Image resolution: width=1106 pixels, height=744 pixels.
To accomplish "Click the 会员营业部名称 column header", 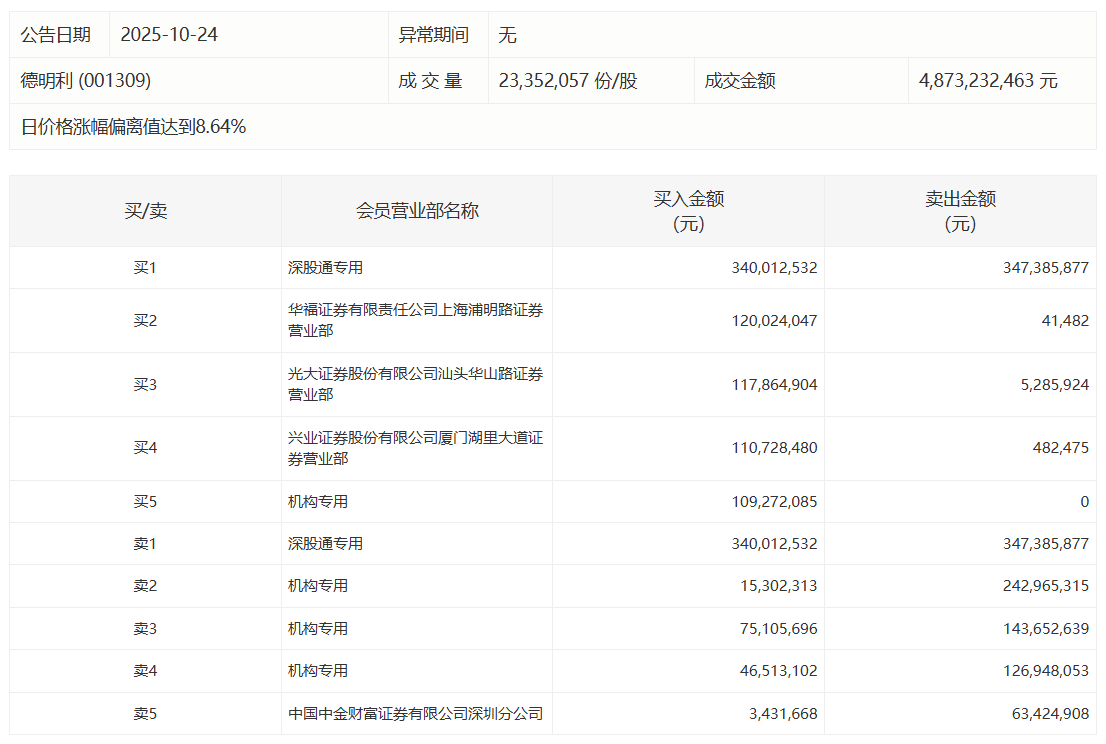I will 417,211.
